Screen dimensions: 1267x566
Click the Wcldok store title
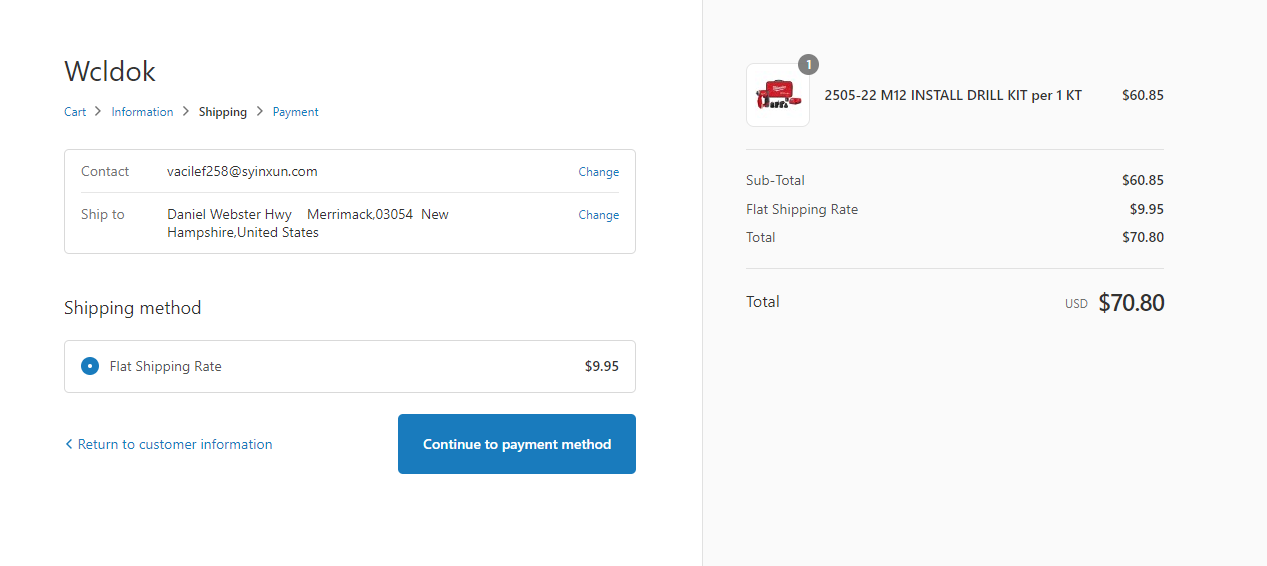click(x=110, y=71)
